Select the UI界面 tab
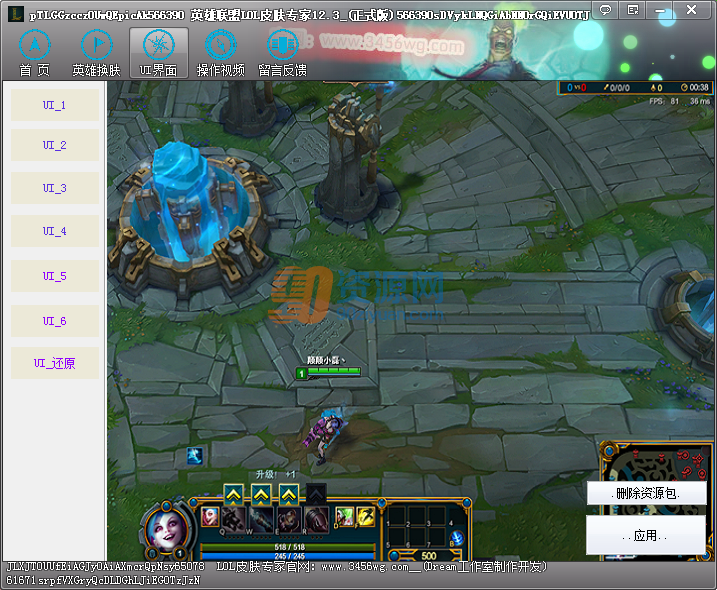717x590 pixels. click(159, 53)
